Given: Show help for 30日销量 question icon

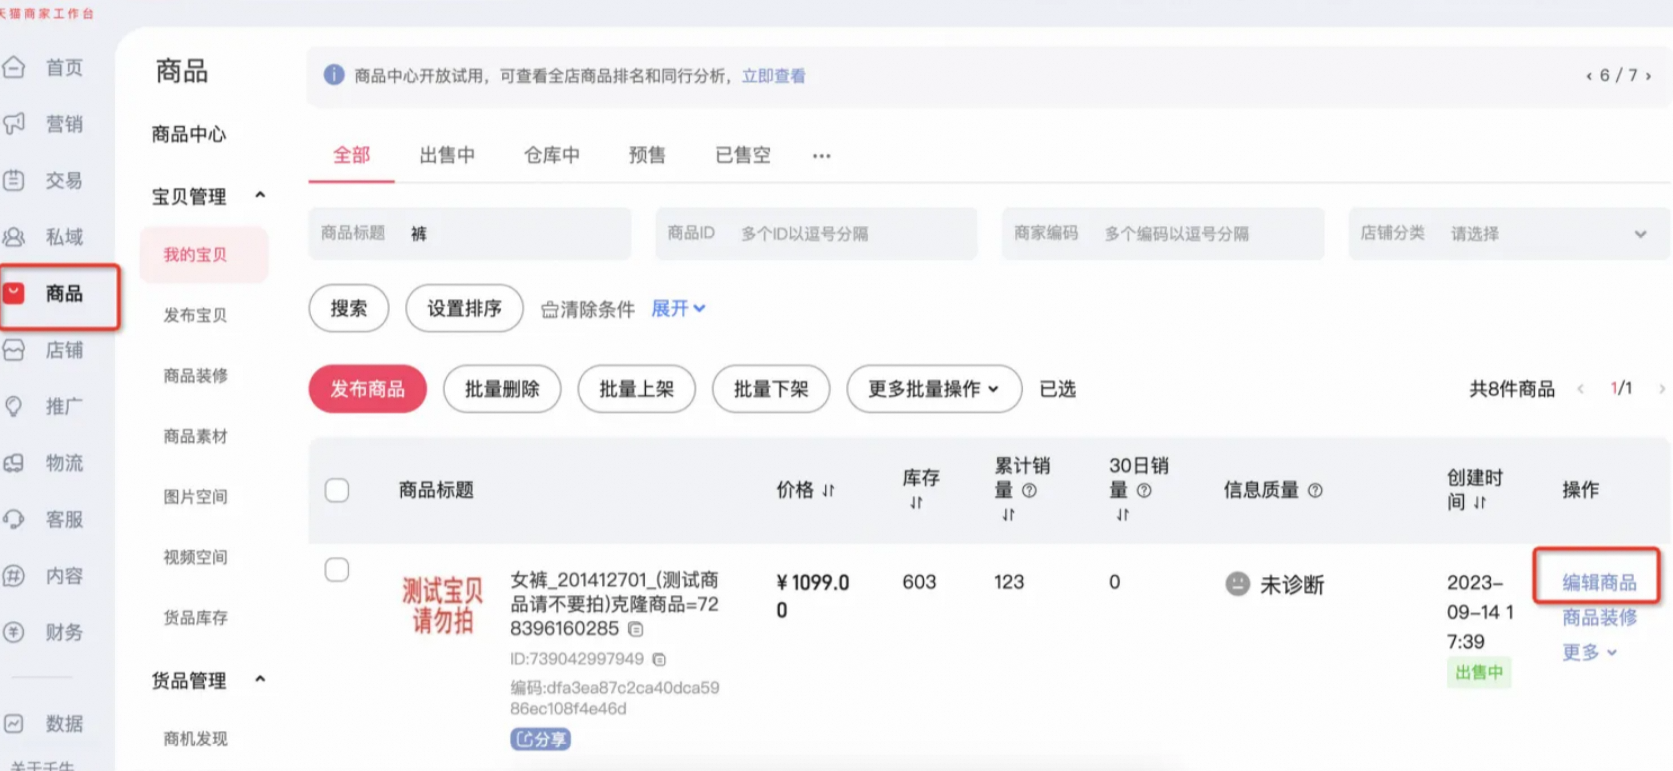Looking at the screenshot, I should [x=1144, y=490].
